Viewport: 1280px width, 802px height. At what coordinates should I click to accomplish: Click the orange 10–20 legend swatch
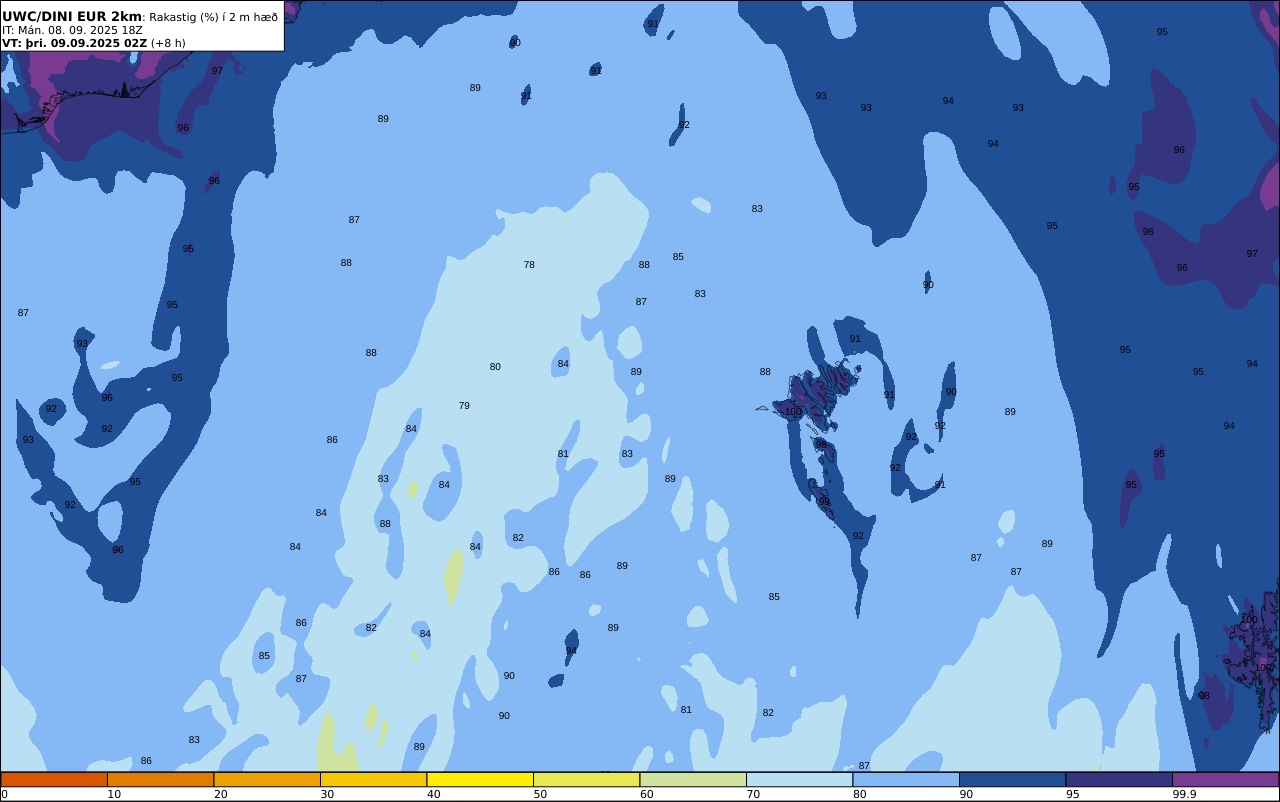coord(160,779)
